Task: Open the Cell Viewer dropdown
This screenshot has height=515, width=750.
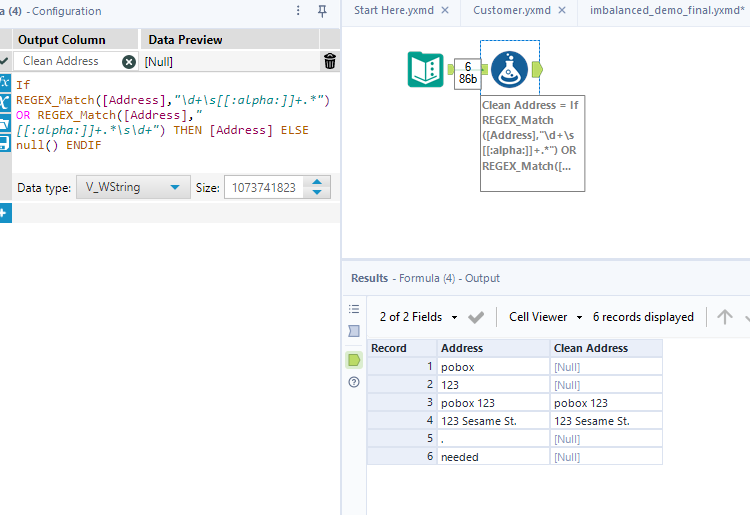Action: (x=545, y=317)
